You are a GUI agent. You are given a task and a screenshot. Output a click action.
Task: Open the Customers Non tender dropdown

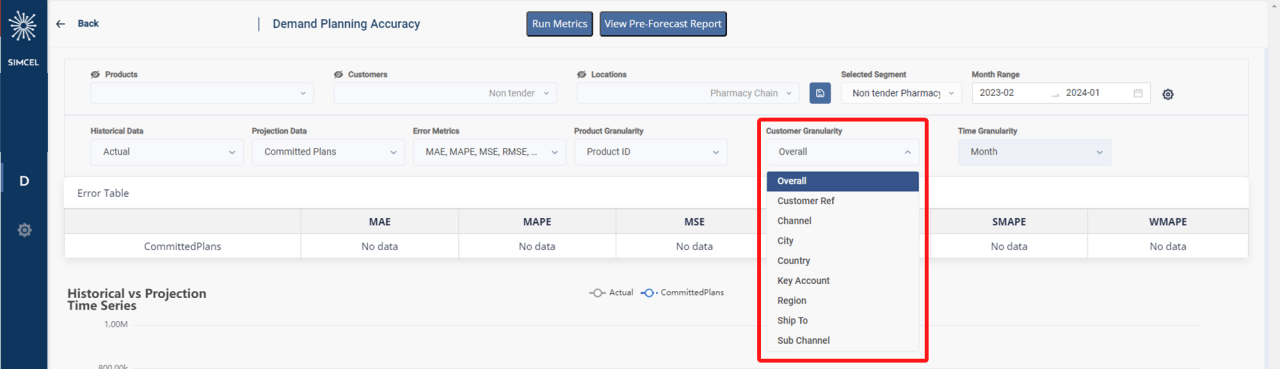click(445, 93)
